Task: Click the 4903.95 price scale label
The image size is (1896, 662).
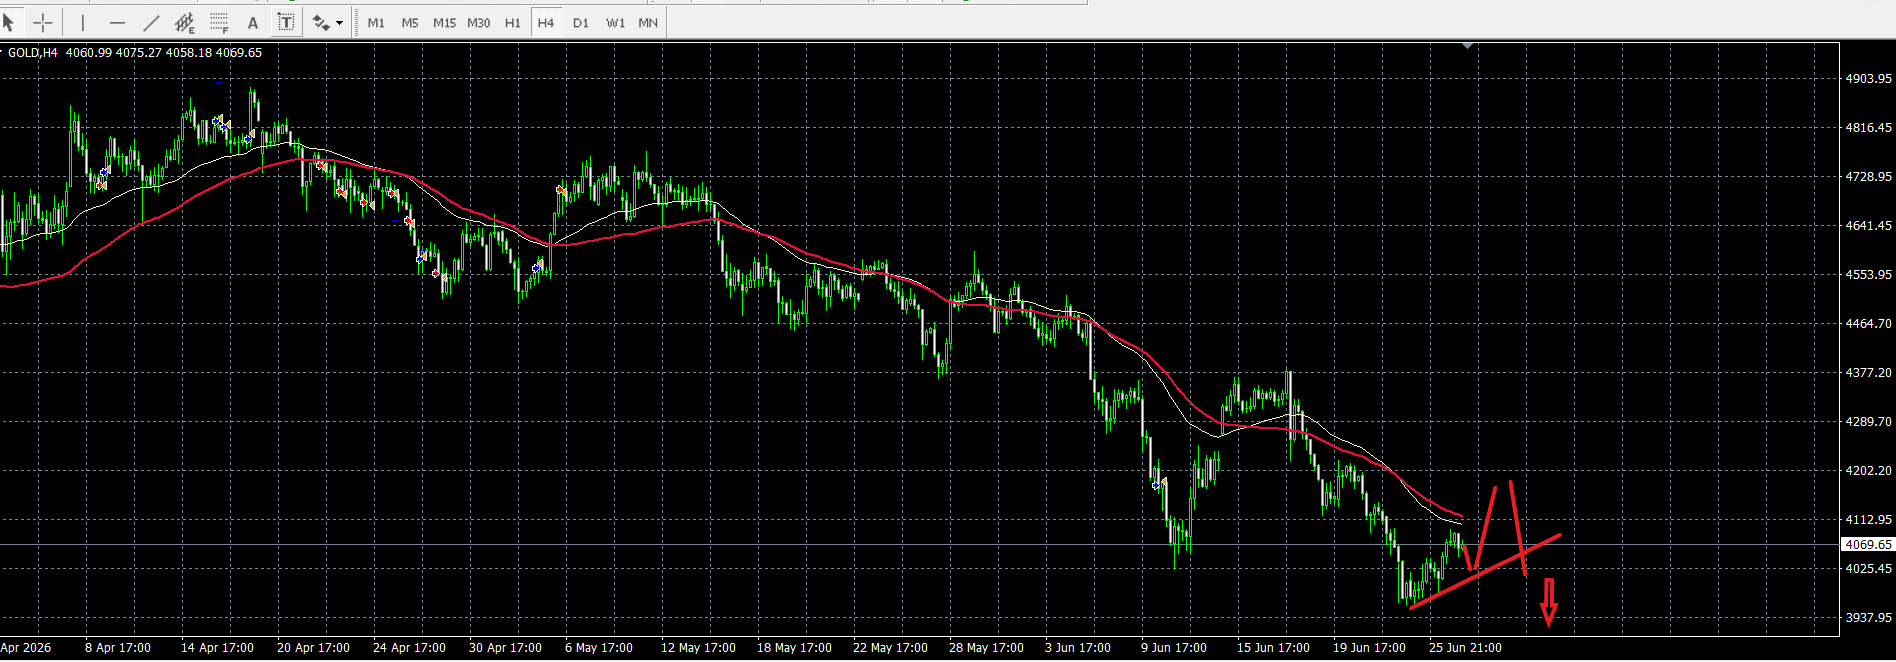Action: (1869, 78)
